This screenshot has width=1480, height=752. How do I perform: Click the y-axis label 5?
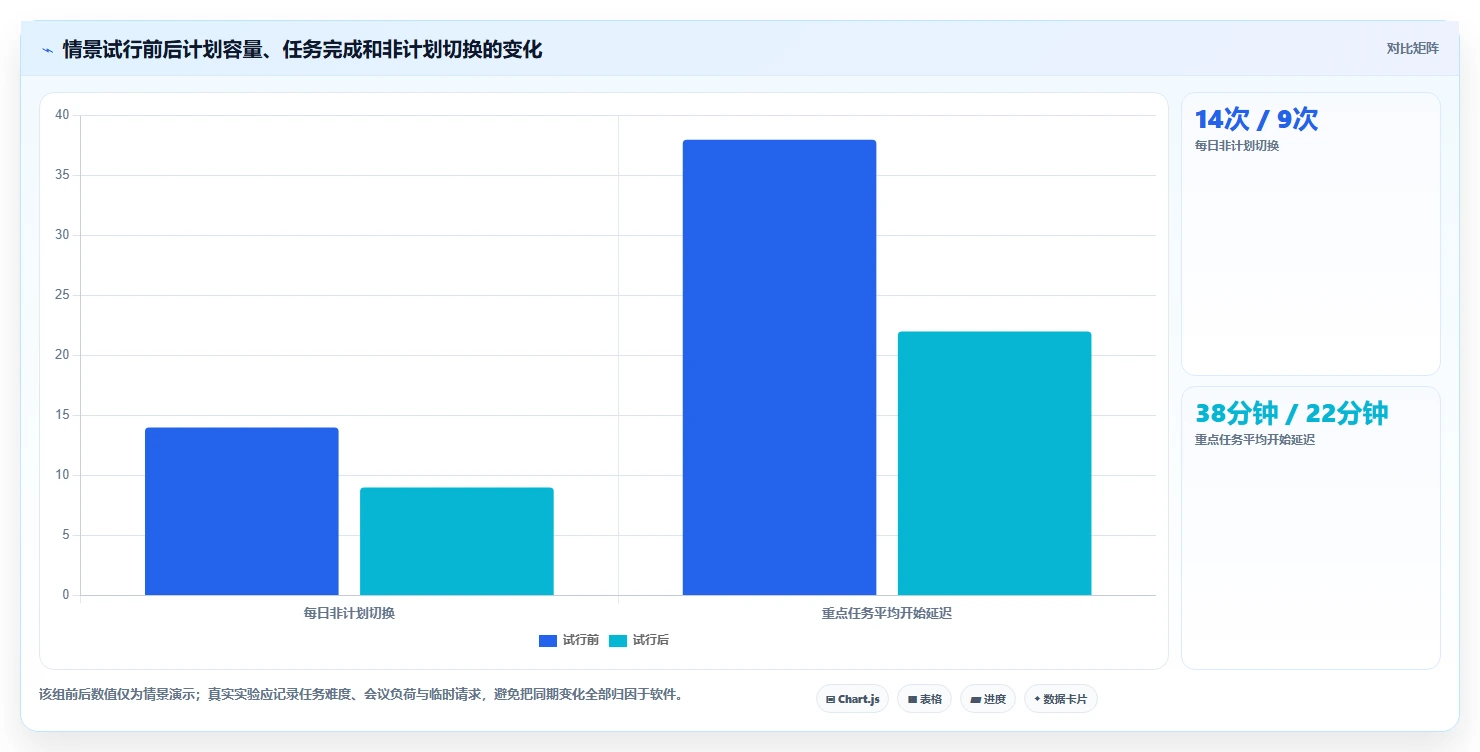tap(66, 535)
